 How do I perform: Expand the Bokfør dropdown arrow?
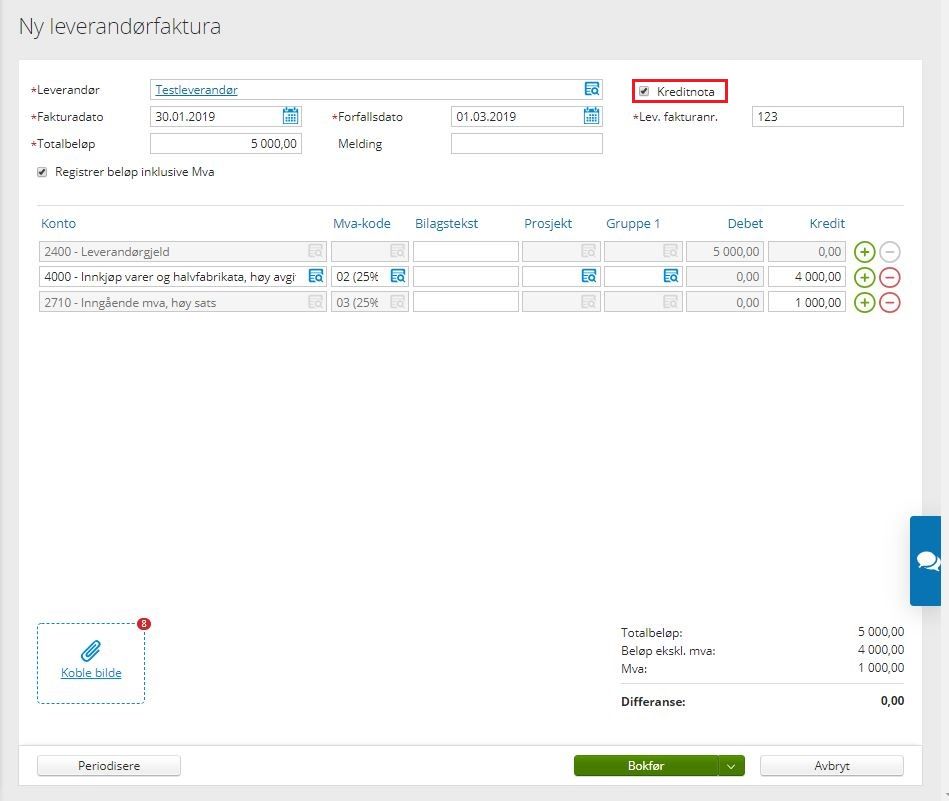[731, 766]
